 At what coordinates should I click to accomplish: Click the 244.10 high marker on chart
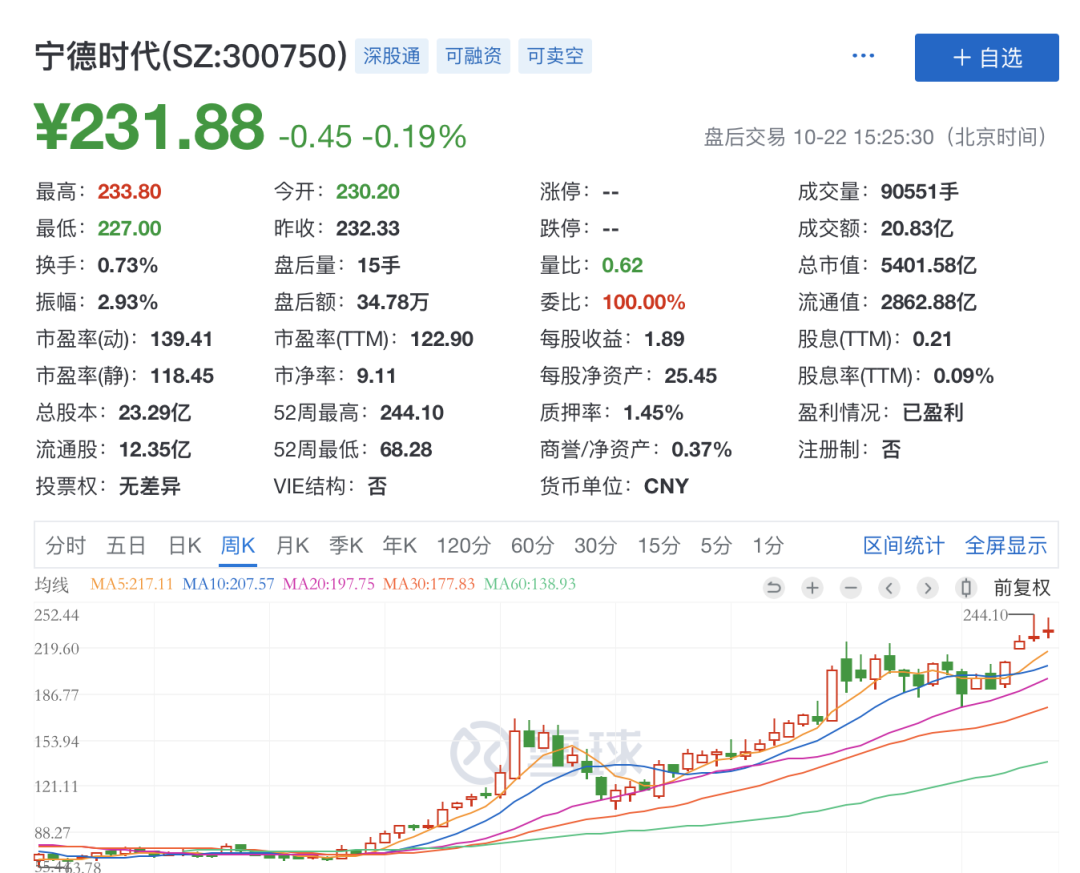tap(986, 615)
